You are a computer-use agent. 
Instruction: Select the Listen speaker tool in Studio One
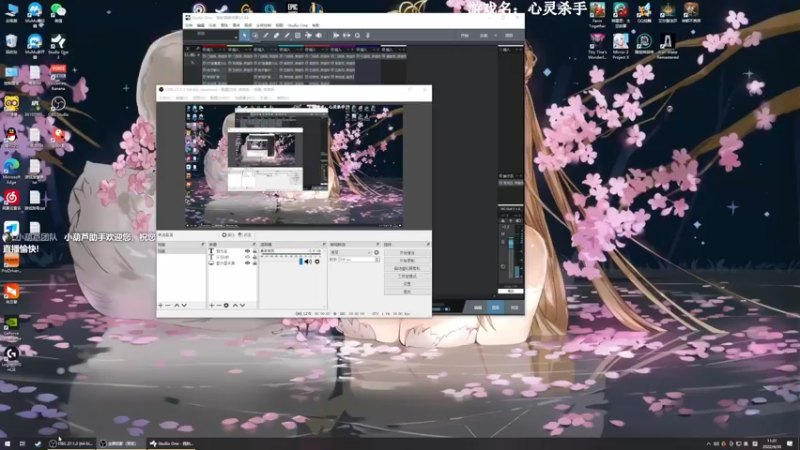(x=319, y=36)
